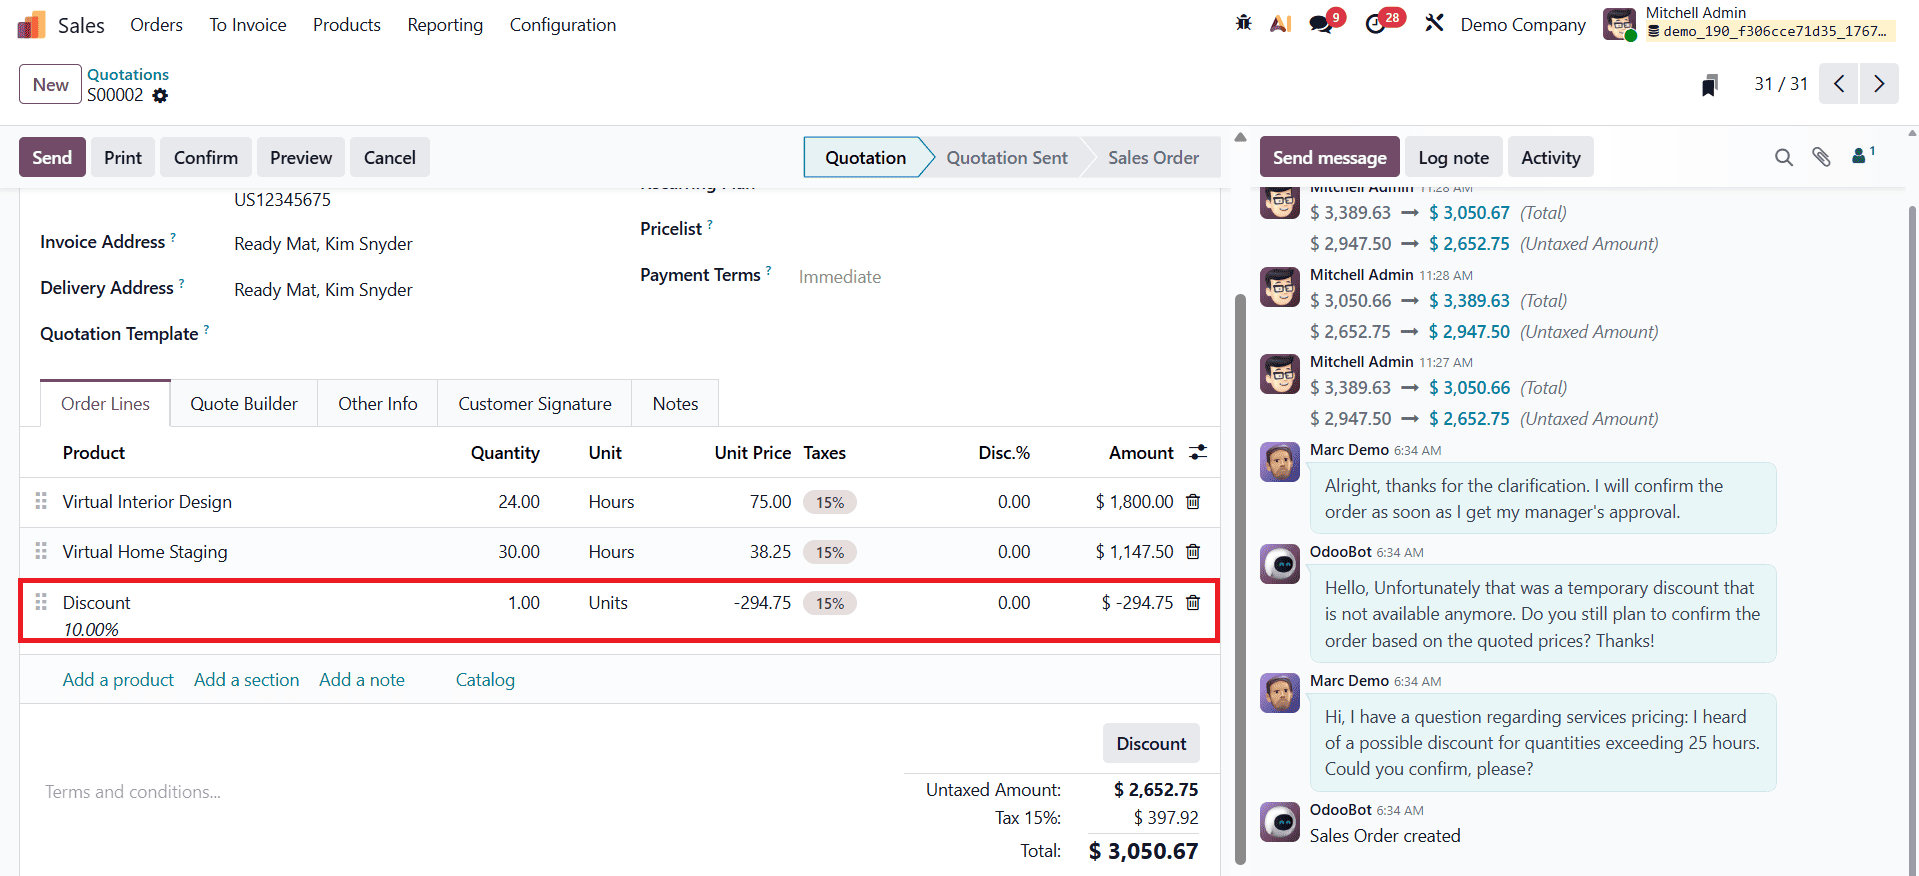1919x876 pixels.
Task: Go to Quotations breadcrumb link
Action: coord(128,75)
